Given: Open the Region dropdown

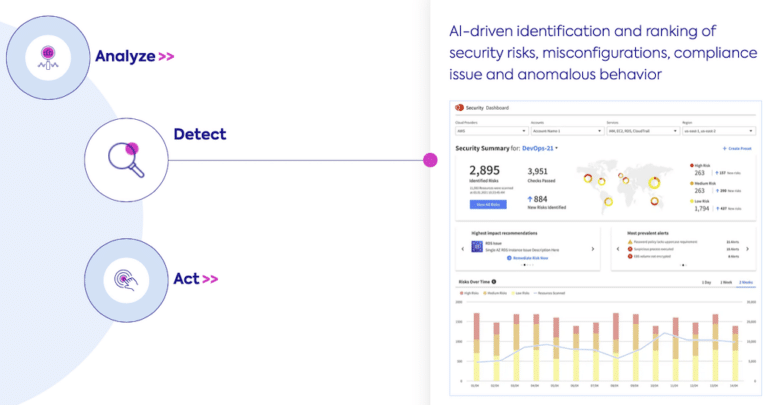Looking at the screenshot, I should 719,131.
